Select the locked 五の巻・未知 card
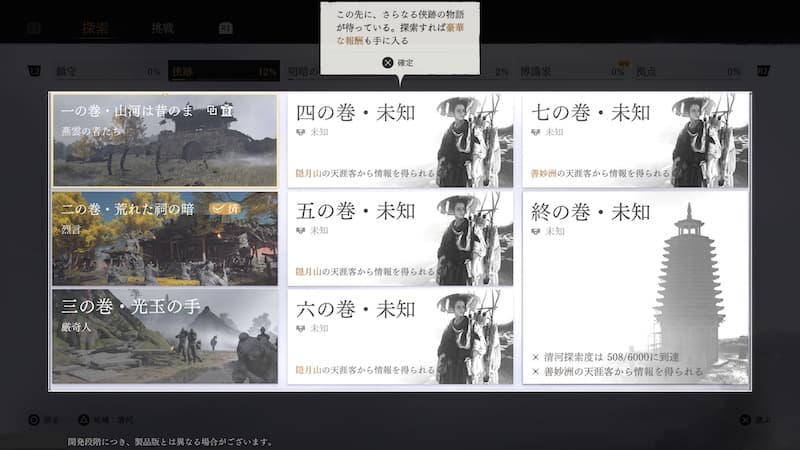Image resolution: width=800 pixels, height=450 pixels. 400,238
